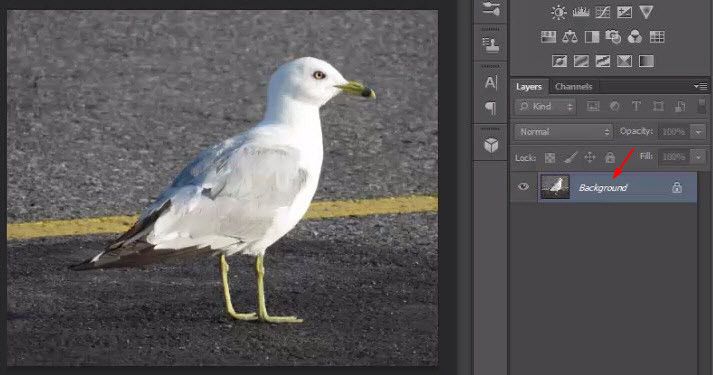Image resolution: width=713 pixels, height=375 pixels.
Task: Add an Invert adjustment layer
Action: 559,61
